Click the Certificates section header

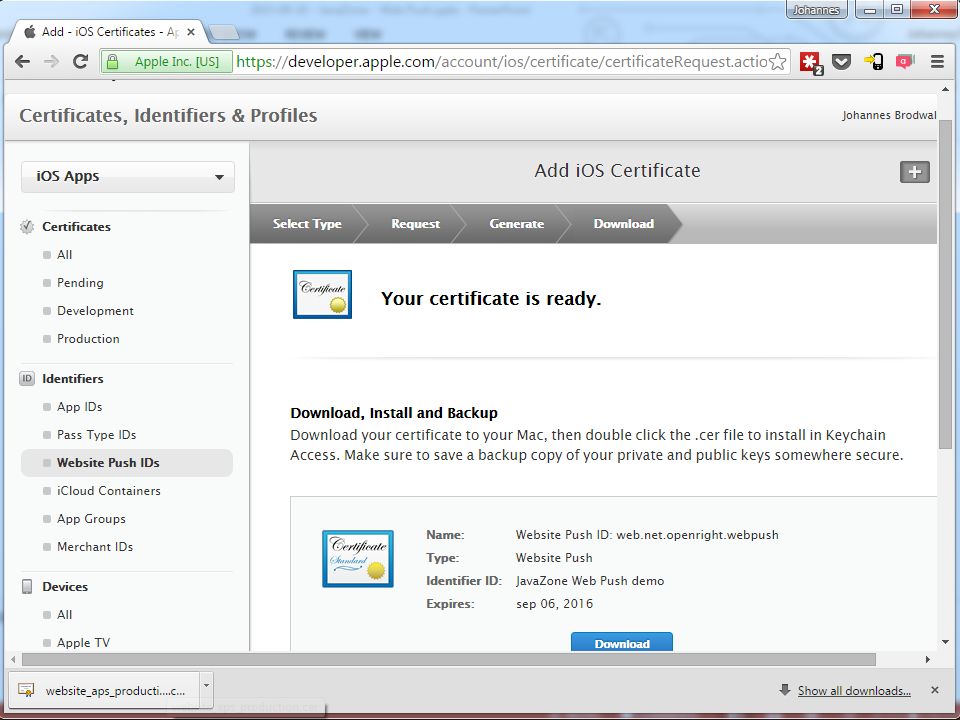77,227
